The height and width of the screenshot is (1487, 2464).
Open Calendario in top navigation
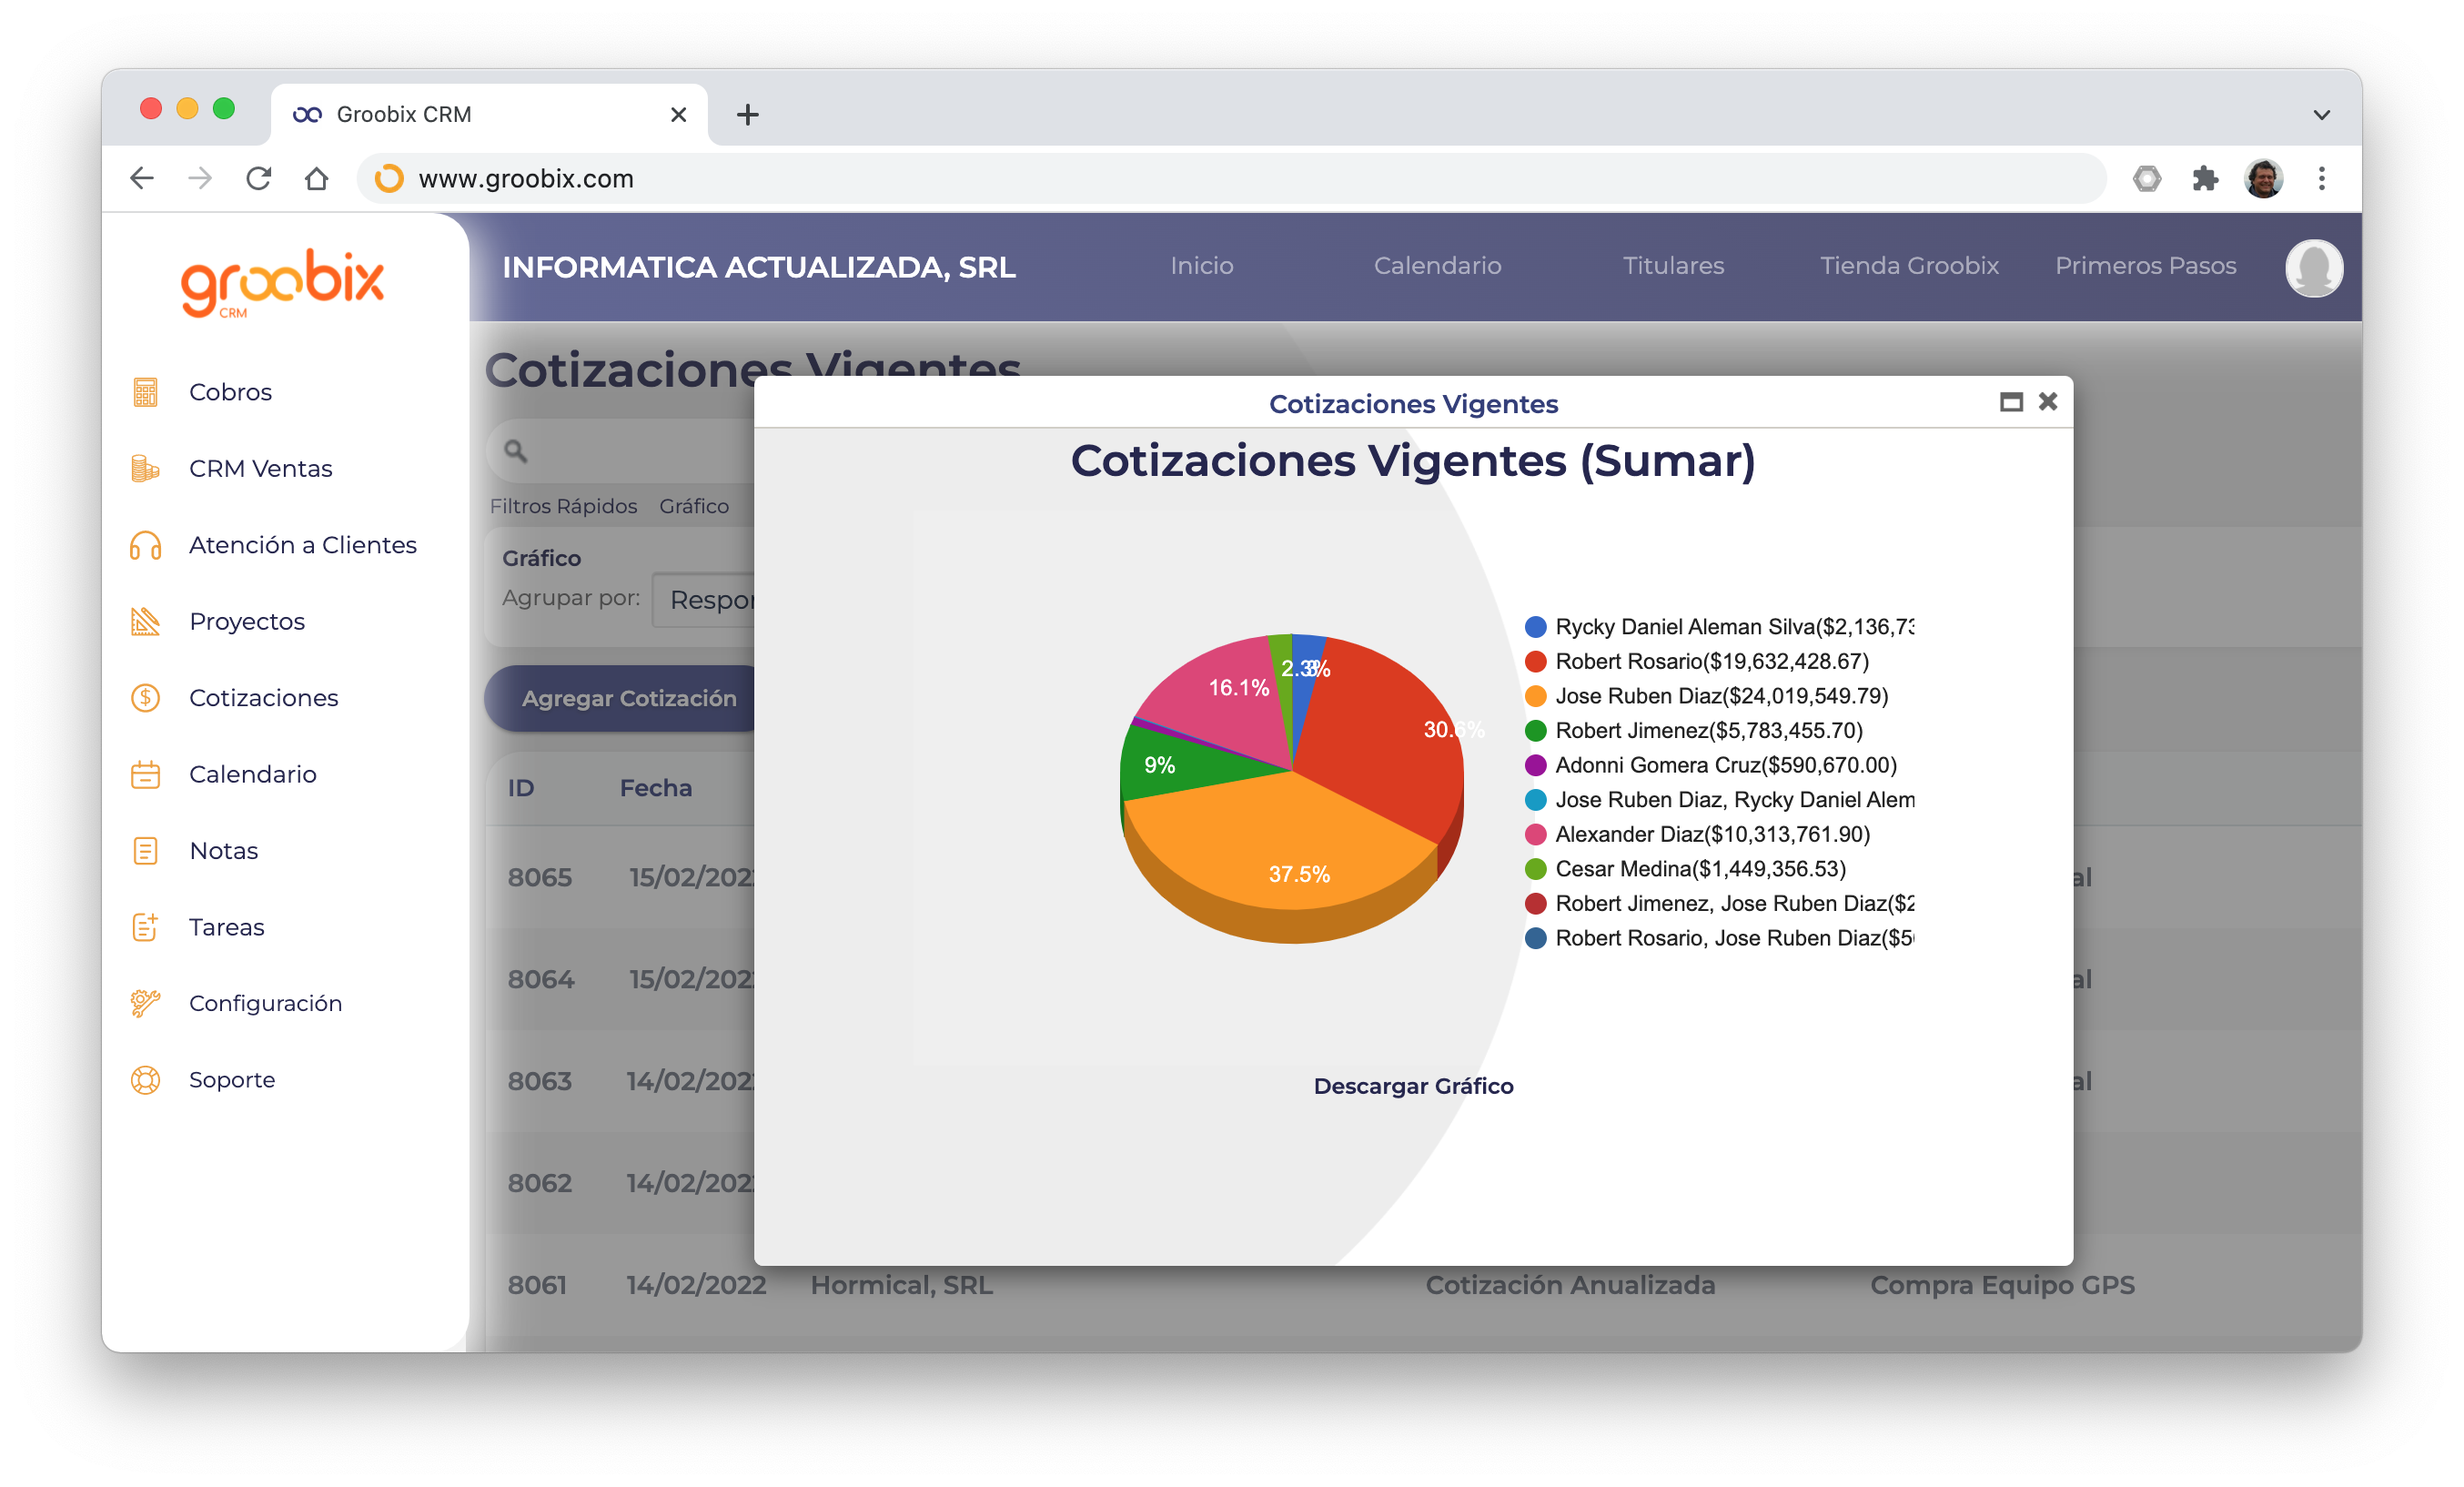pos(1437,266)
